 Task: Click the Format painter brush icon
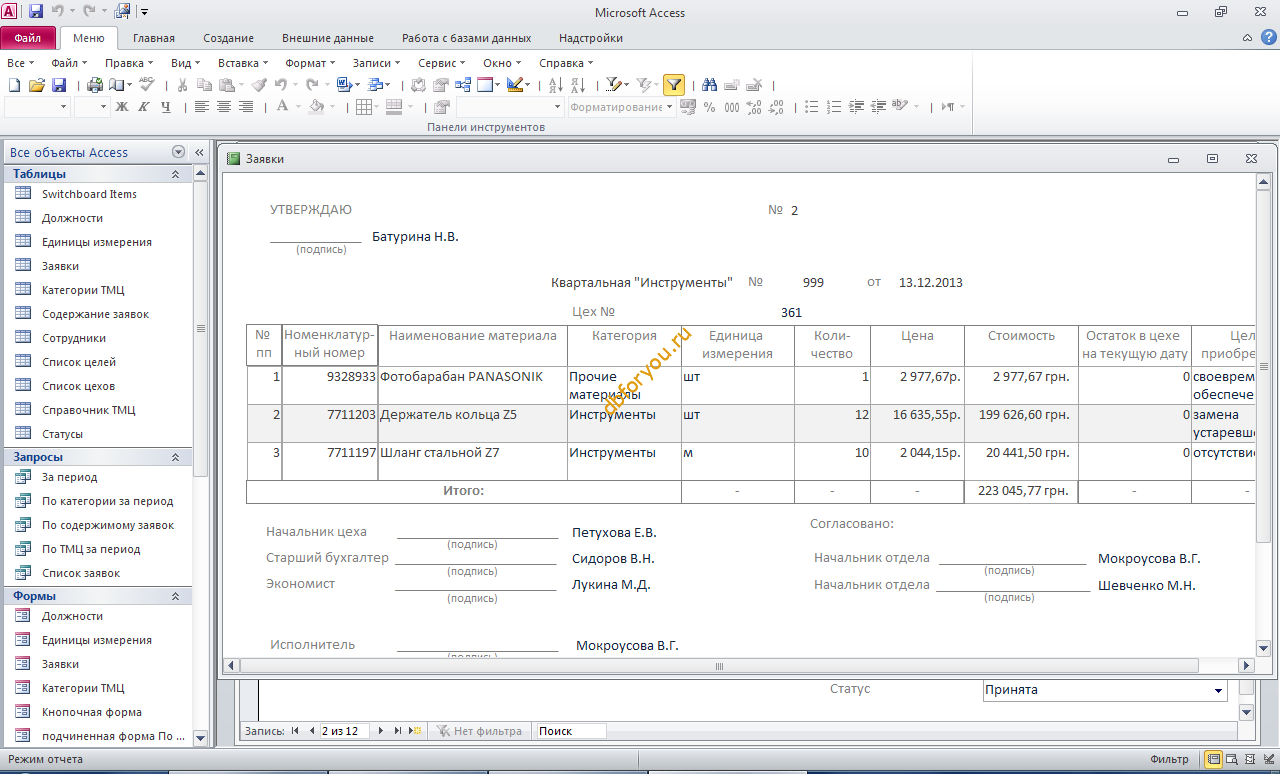coord(259,85)
